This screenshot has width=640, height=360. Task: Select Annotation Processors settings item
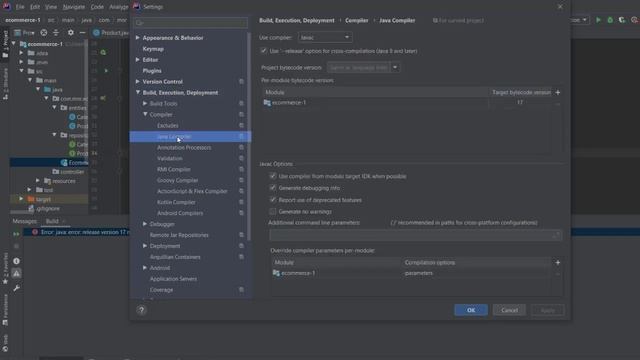(184, 147)
